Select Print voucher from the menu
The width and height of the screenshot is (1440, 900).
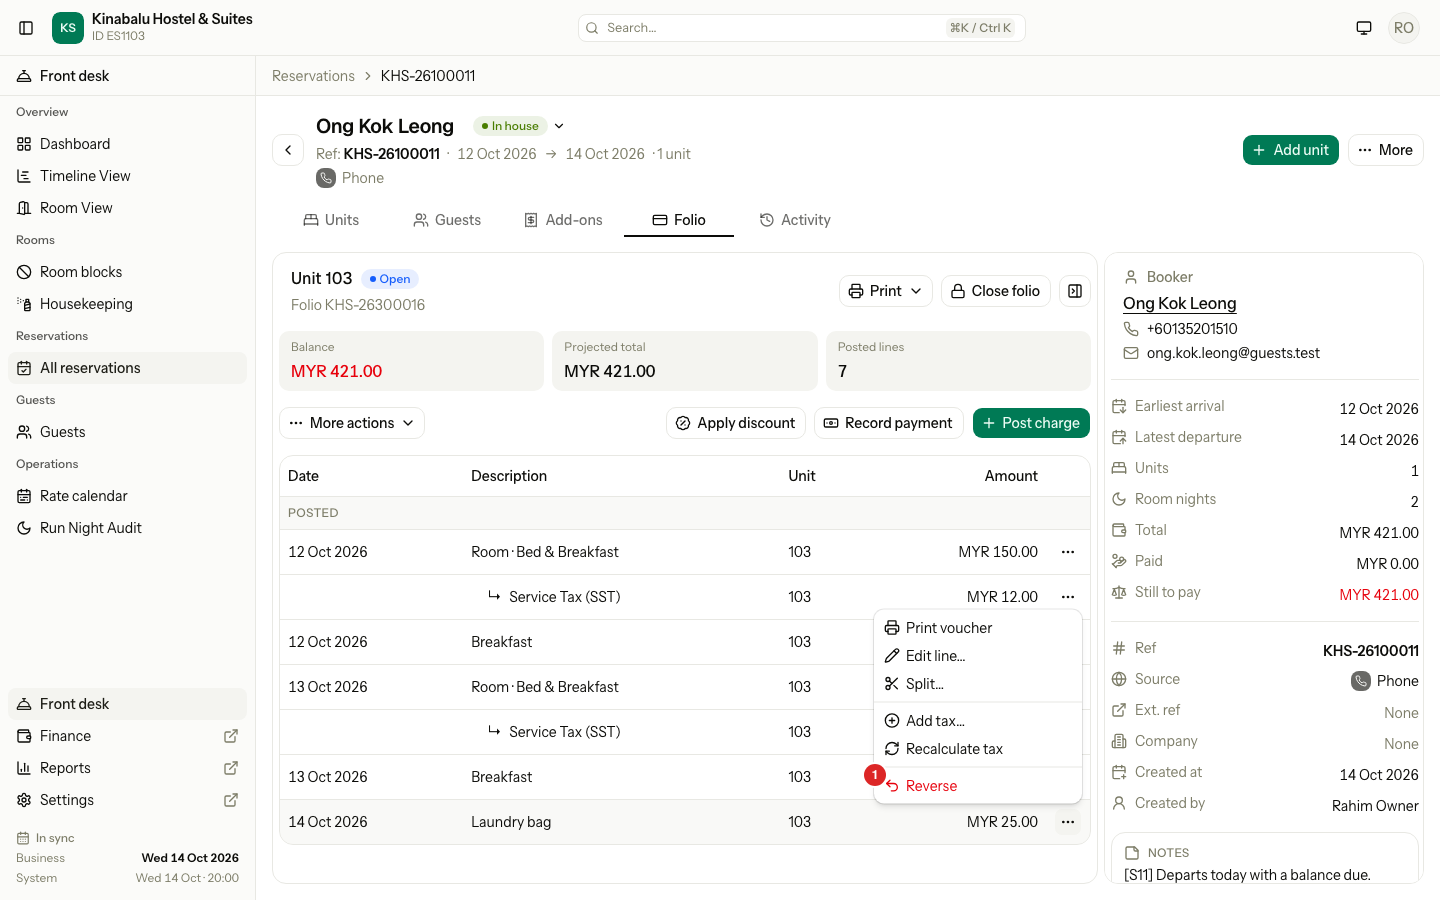click(978, 628)
